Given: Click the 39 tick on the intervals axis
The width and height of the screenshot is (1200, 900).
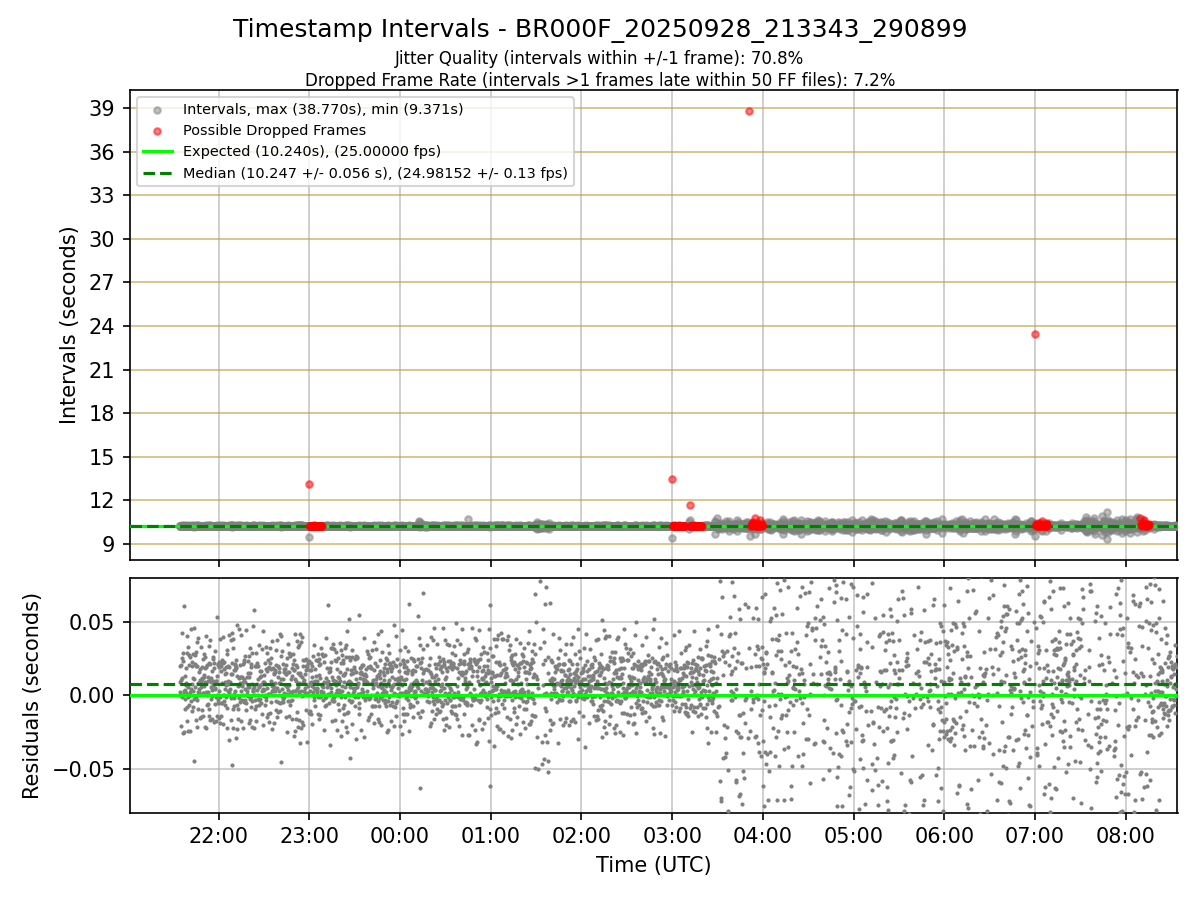Looking at the screenshot, I should pyautogui.click(x=103, y=108).
